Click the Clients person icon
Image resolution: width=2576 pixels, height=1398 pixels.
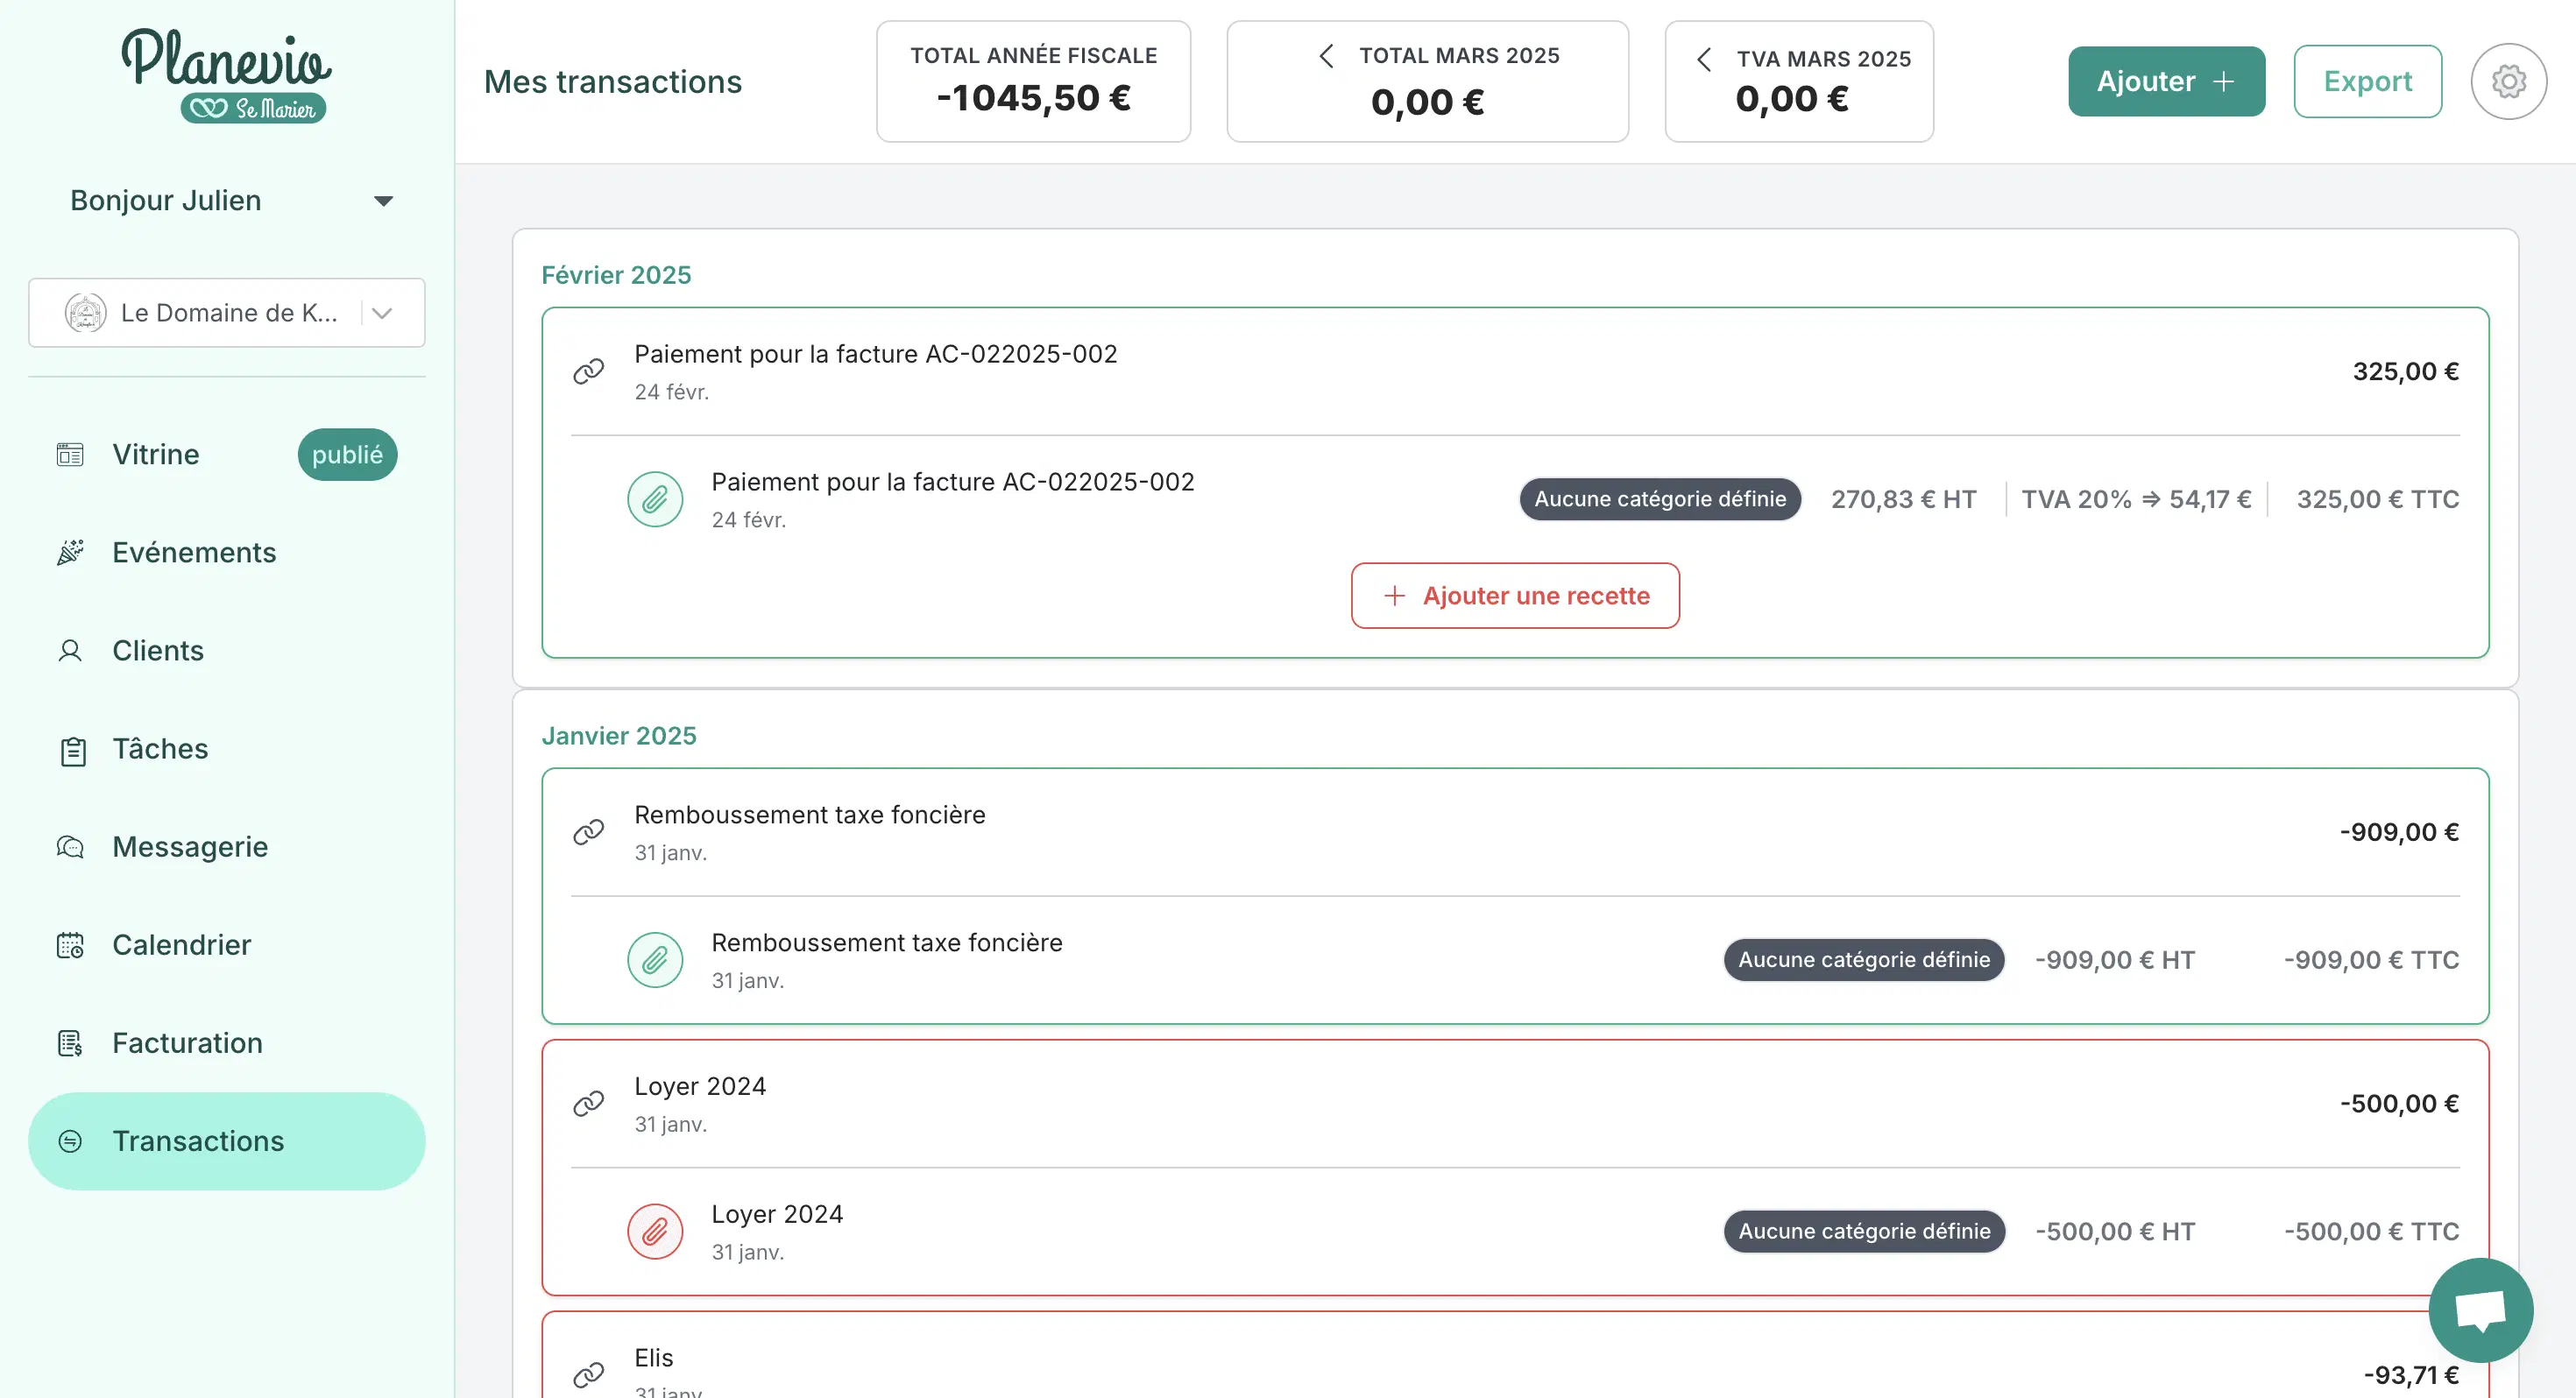pos(70,651)
